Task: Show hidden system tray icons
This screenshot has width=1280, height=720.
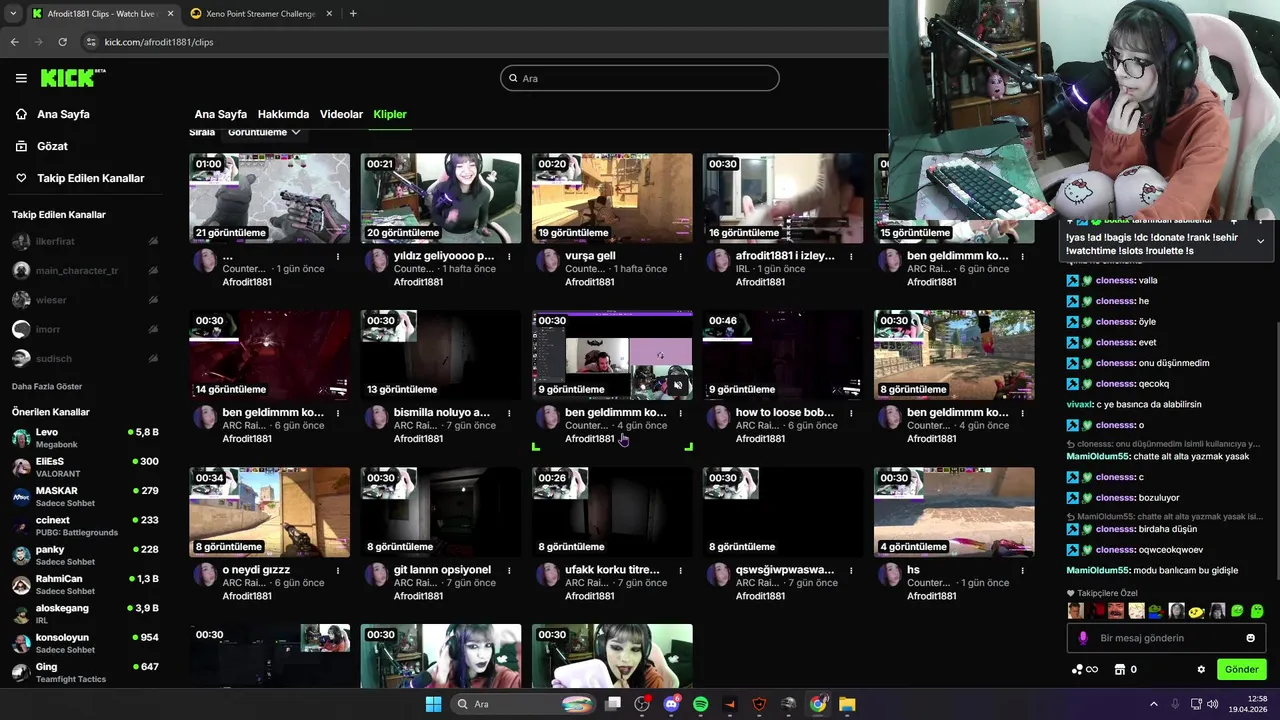Action: (x=1153, y=704)
